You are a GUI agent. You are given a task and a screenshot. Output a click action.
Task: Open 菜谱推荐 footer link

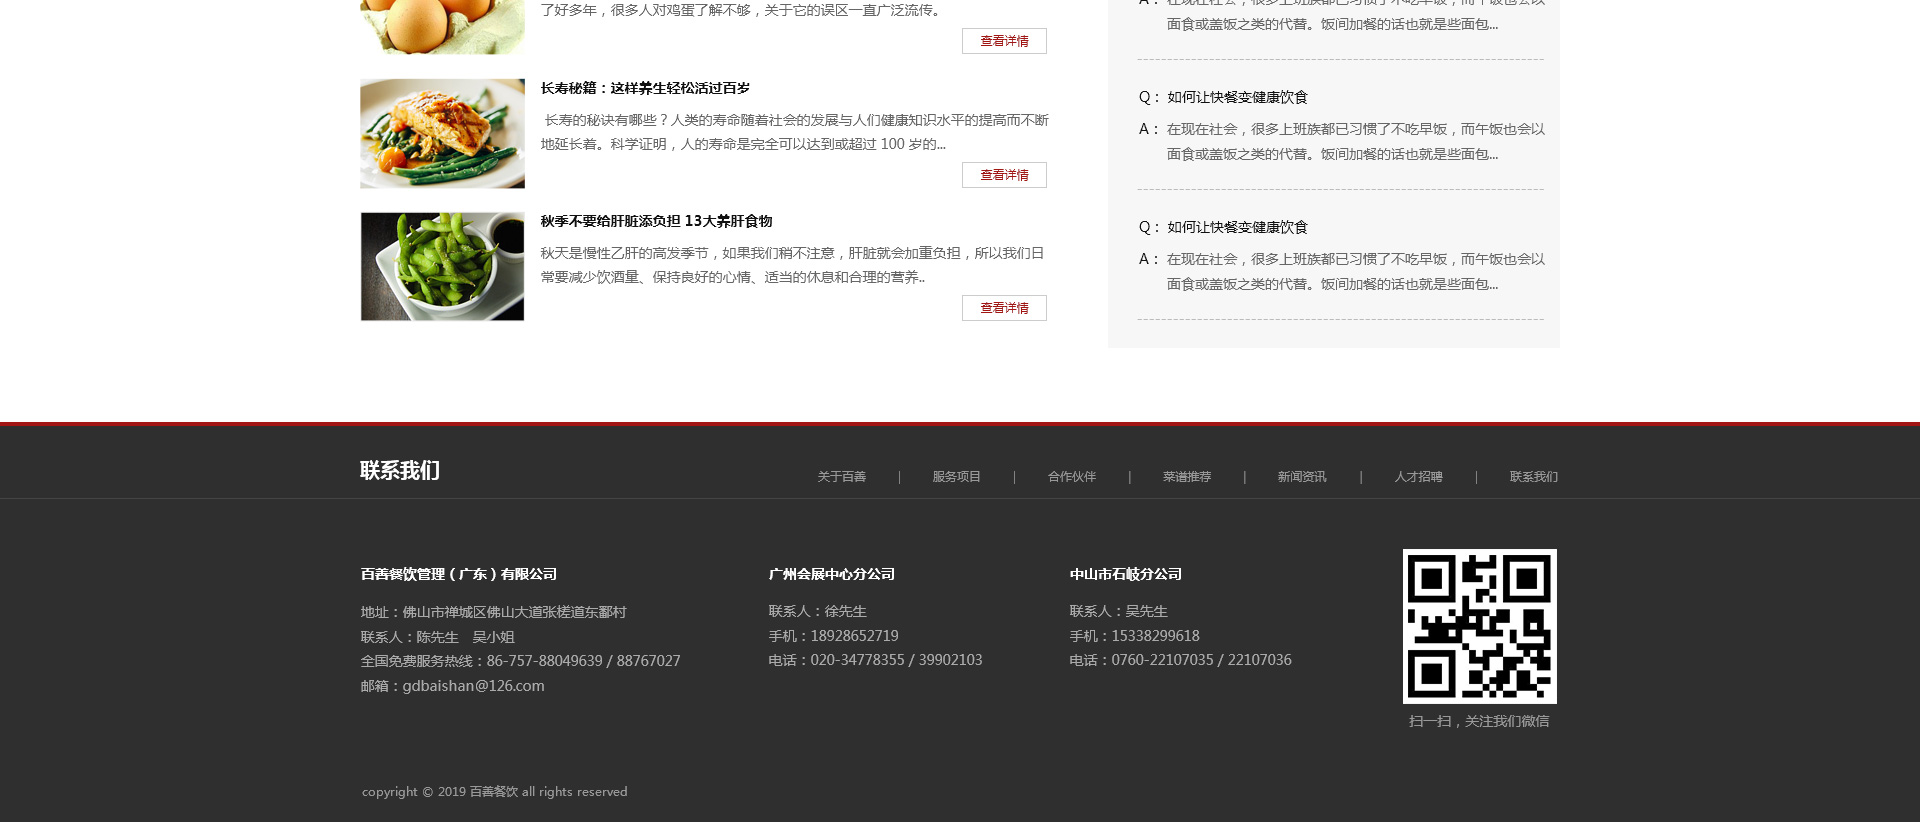click(1186, 477)
